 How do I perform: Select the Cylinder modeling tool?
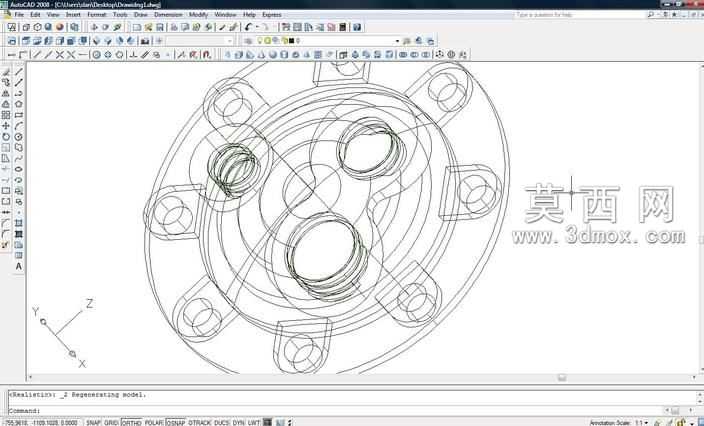tap(284, 55)
